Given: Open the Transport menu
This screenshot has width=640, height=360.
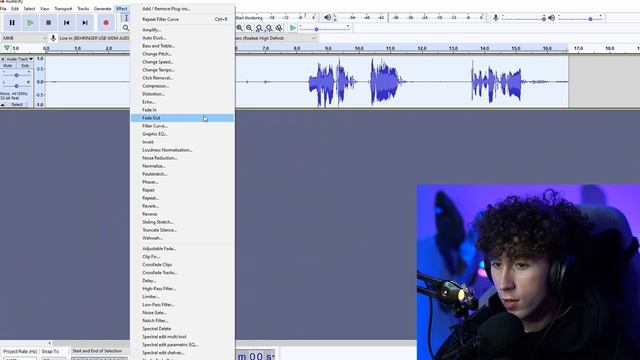Looking at the screenshot, I should click(63, 9).
